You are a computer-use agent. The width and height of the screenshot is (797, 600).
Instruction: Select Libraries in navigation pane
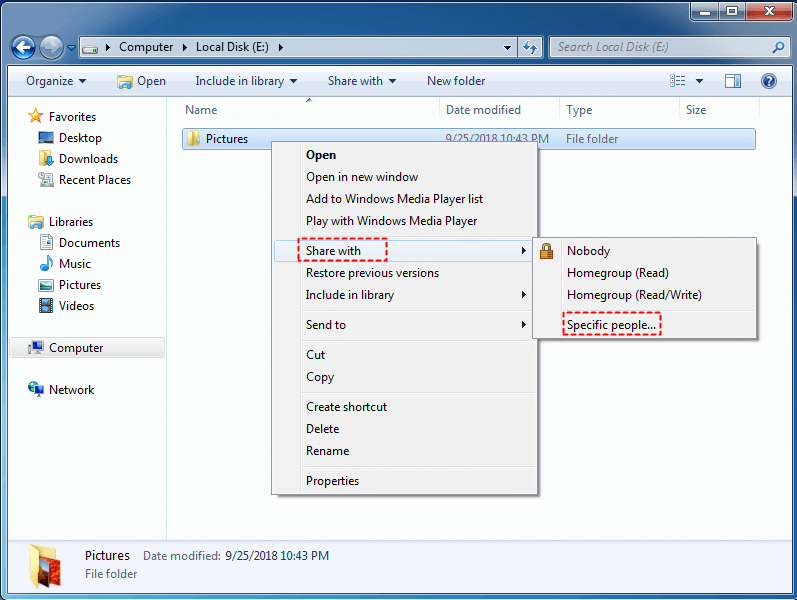pyautogui.click(x=71, y=222)
